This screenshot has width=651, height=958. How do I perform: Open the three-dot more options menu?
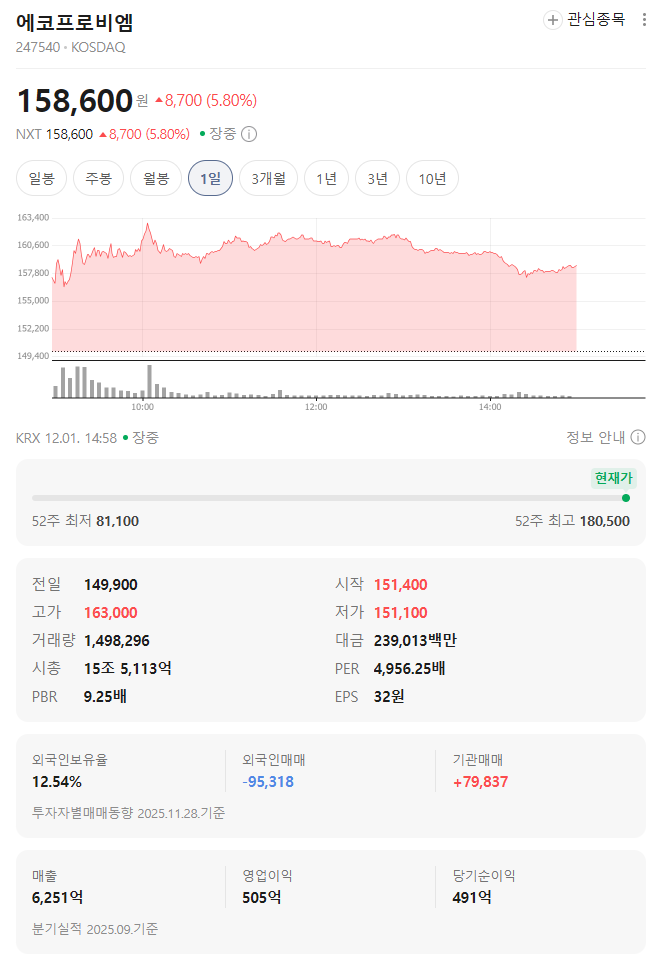[x=644, y=20]
